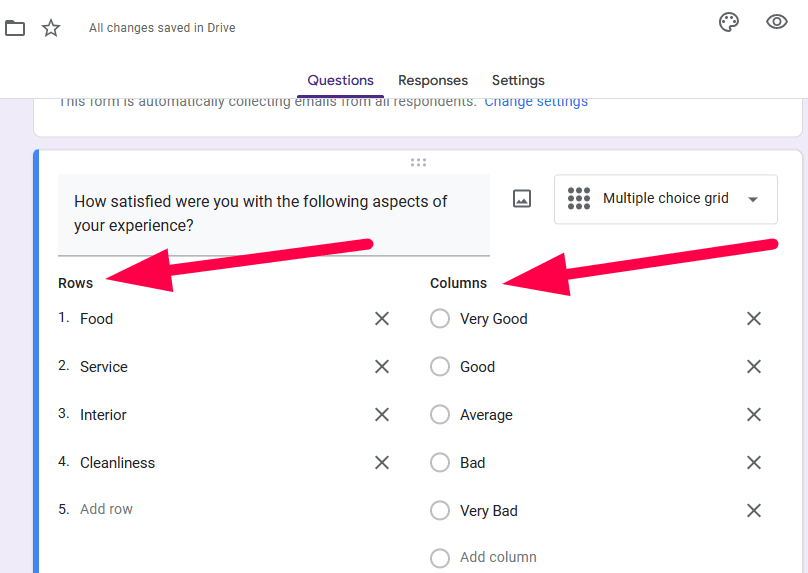Image resolution: width=808 pixels, height=573 pixels.
Task: Star this form
Action: pyautogui.click(x=51, y=28)
